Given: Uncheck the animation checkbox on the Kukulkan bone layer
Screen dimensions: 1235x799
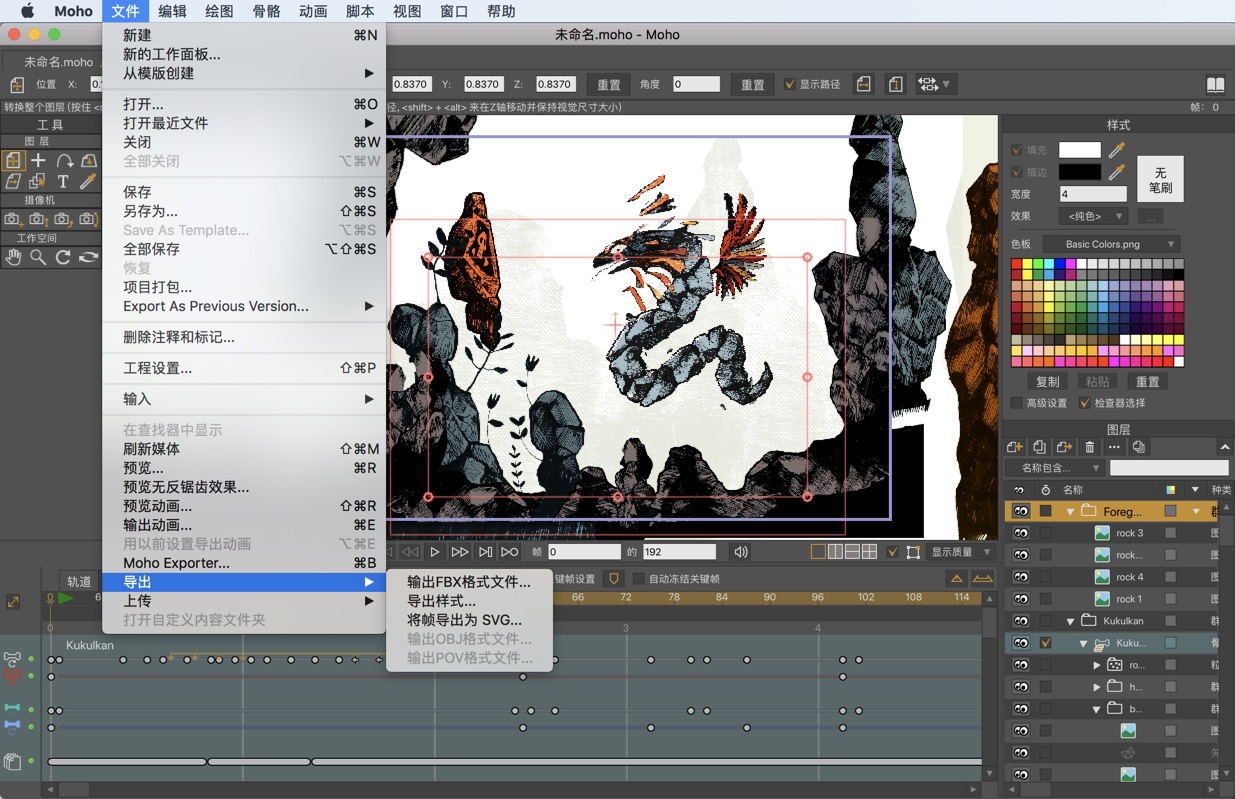Looking at the screenshot, I should click(1045, 644).
